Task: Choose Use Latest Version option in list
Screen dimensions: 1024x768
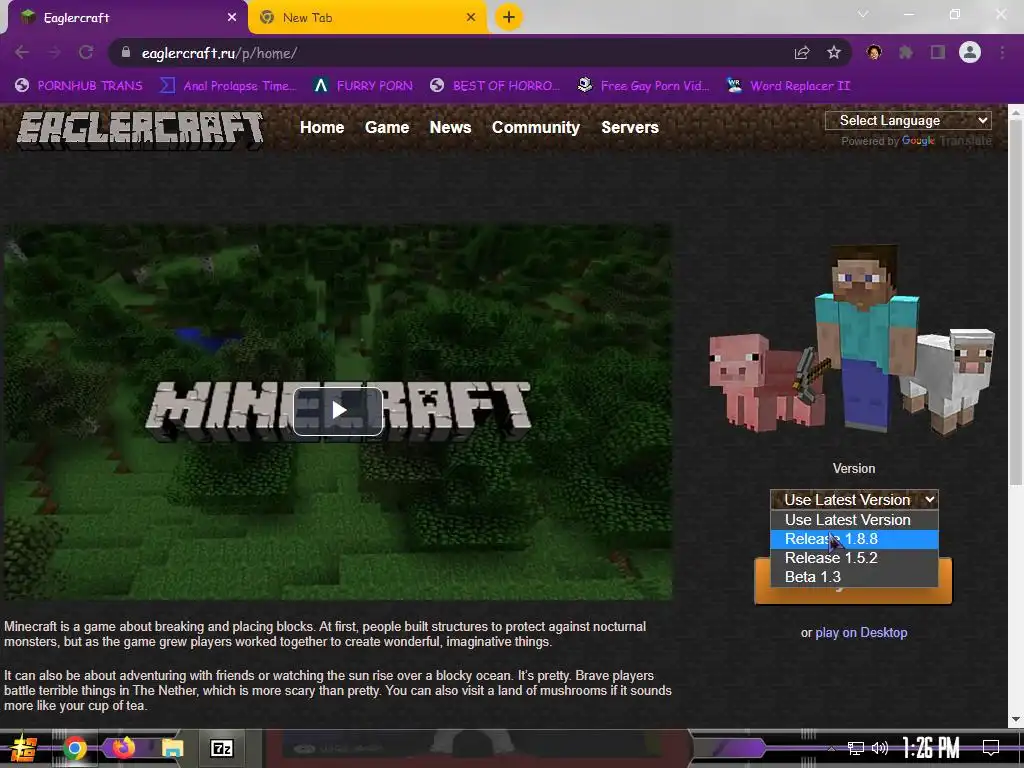Action: [854, 520]
